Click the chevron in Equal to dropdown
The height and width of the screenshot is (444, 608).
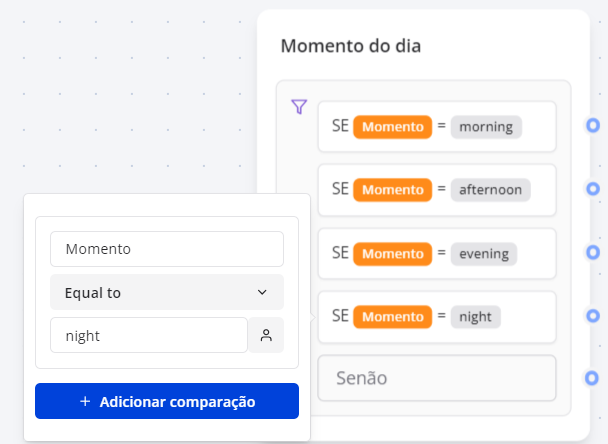262,292
